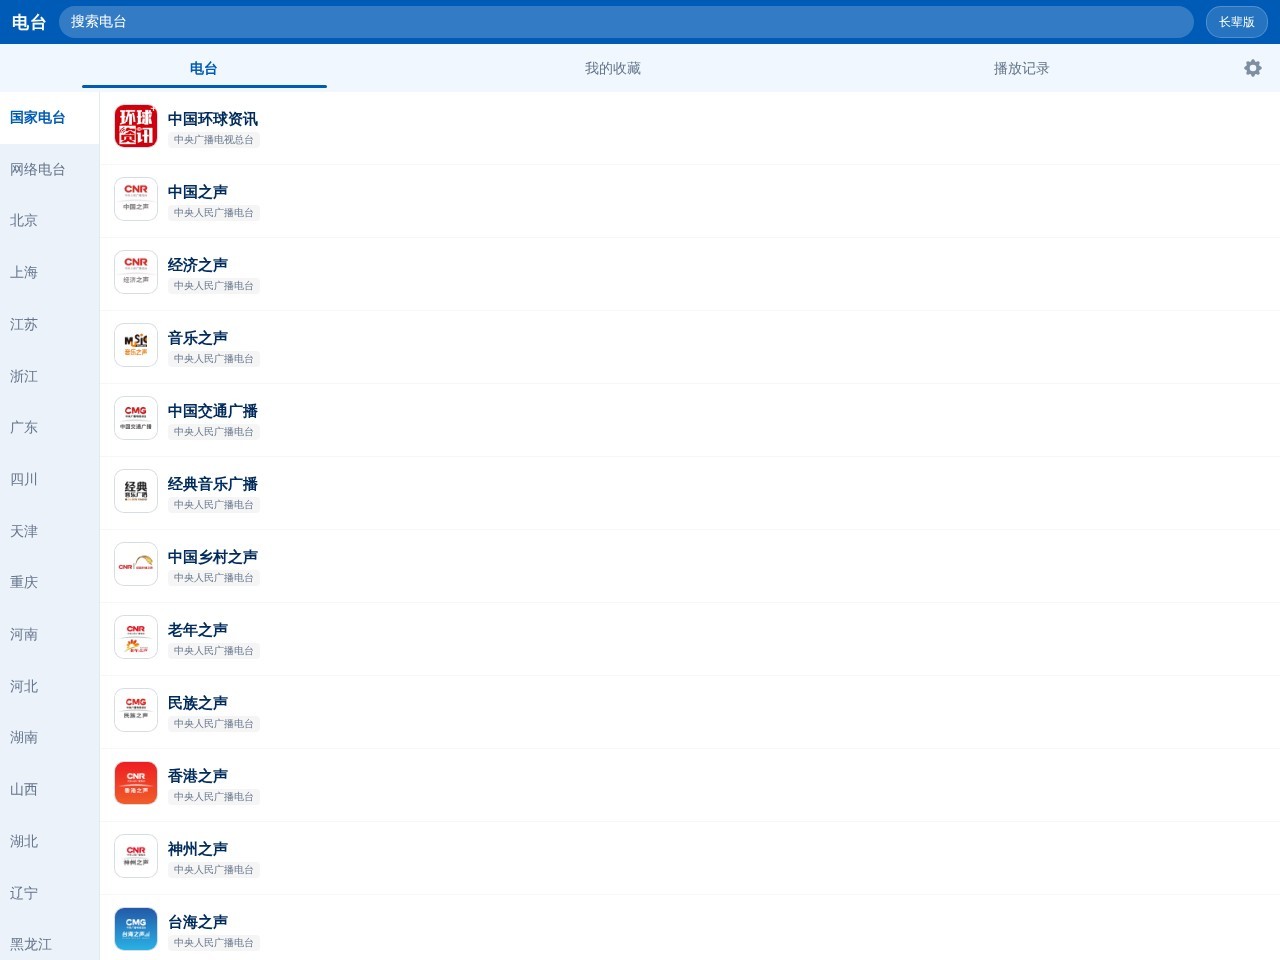Select 天津 region in sidebar
Viewport: 1280px width, 960px height.
point(50,531)
